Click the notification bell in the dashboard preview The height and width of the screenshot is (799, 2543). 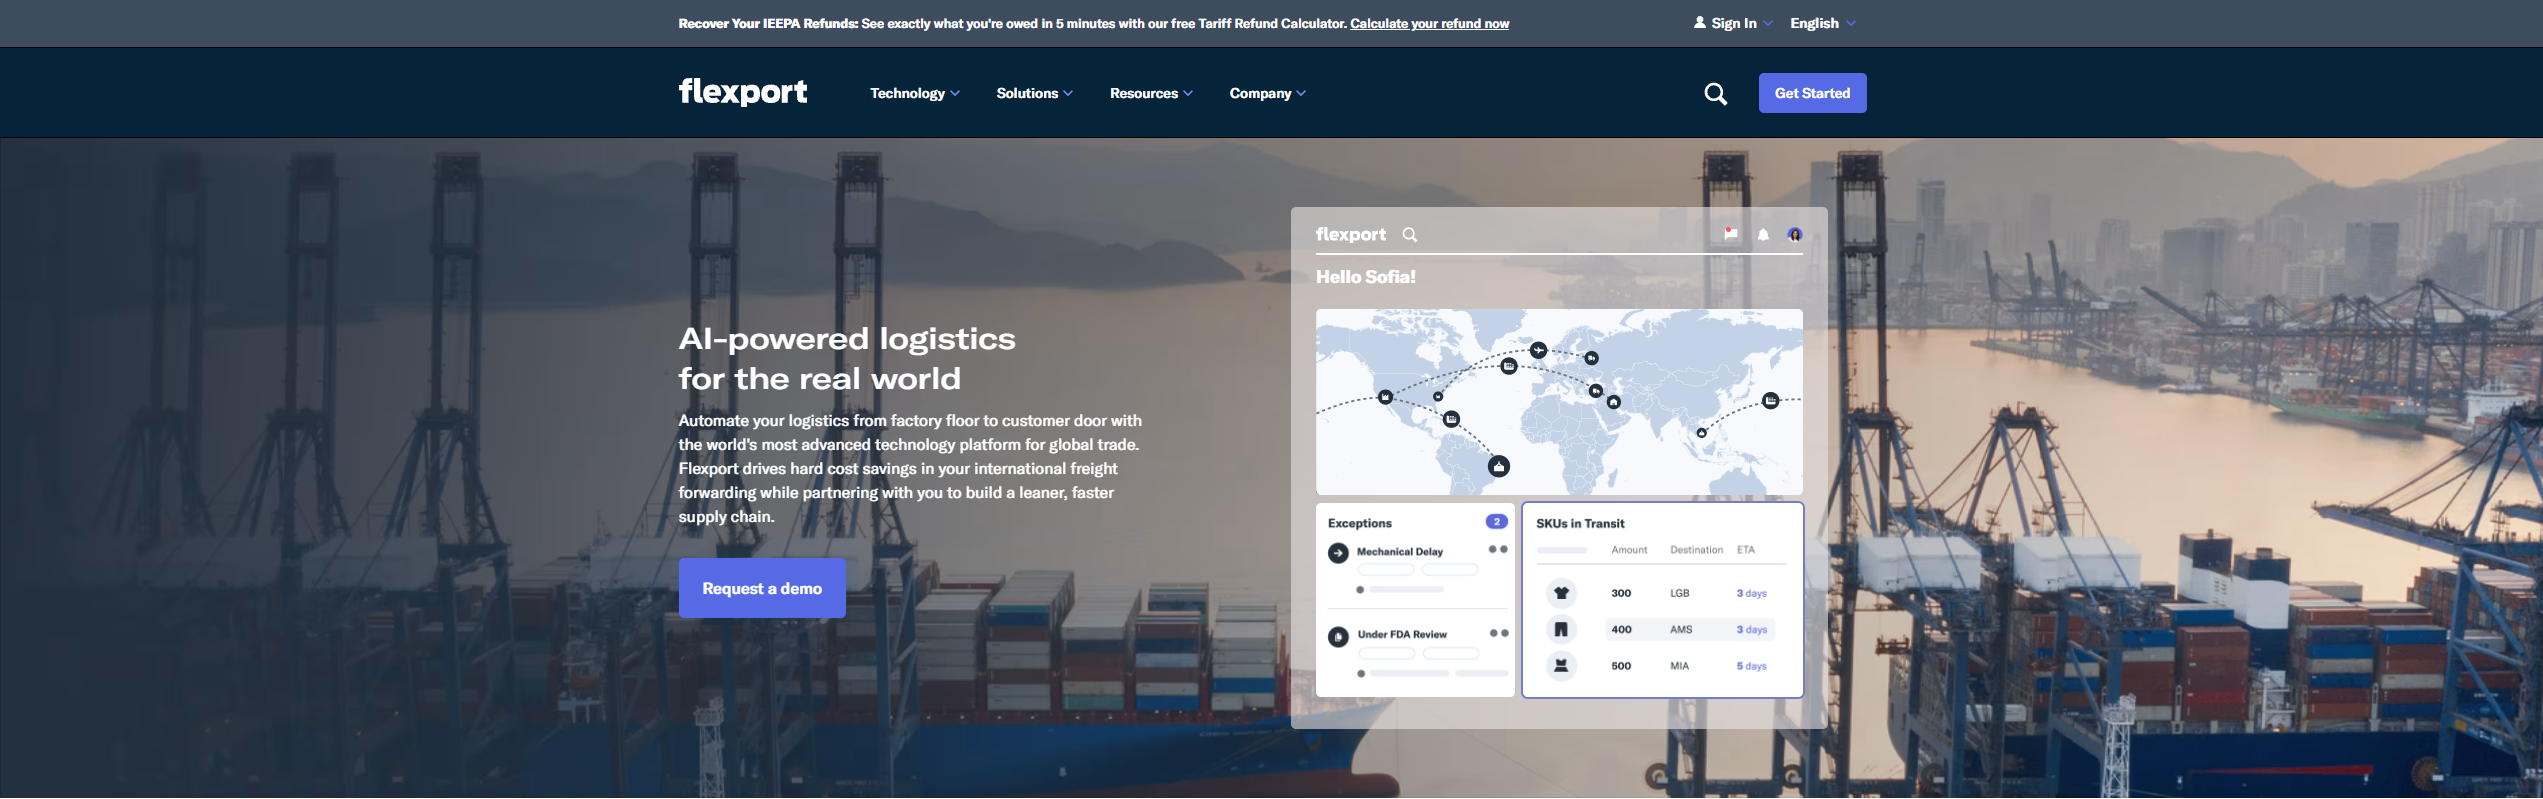[1763, 235]
